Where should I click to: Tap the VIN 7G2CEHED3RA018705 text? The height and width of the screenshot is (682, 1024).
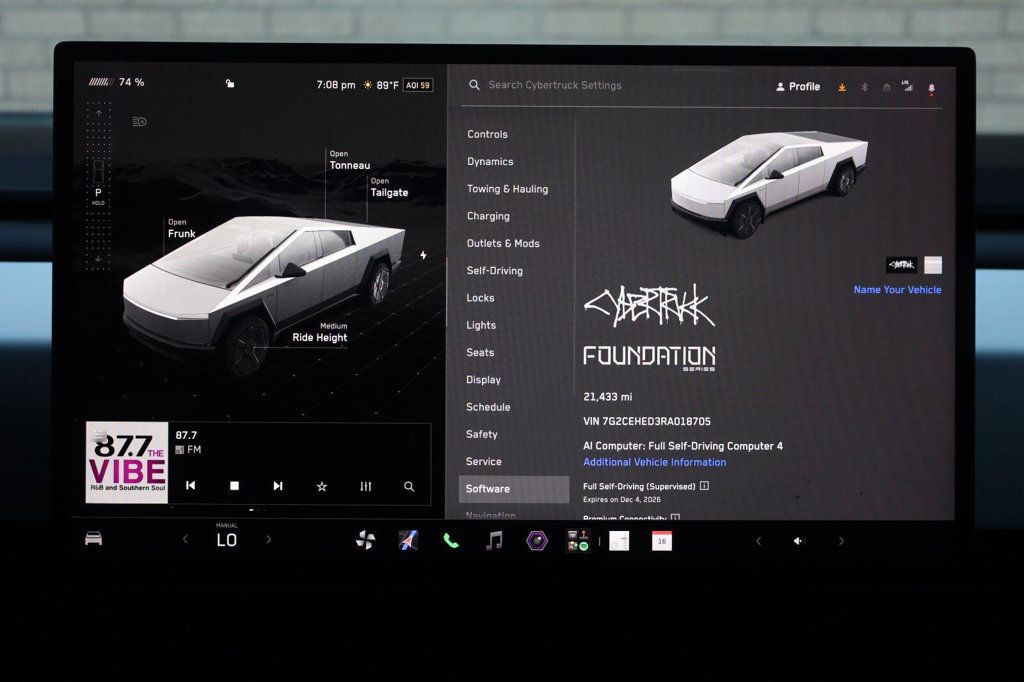(647, 421)
